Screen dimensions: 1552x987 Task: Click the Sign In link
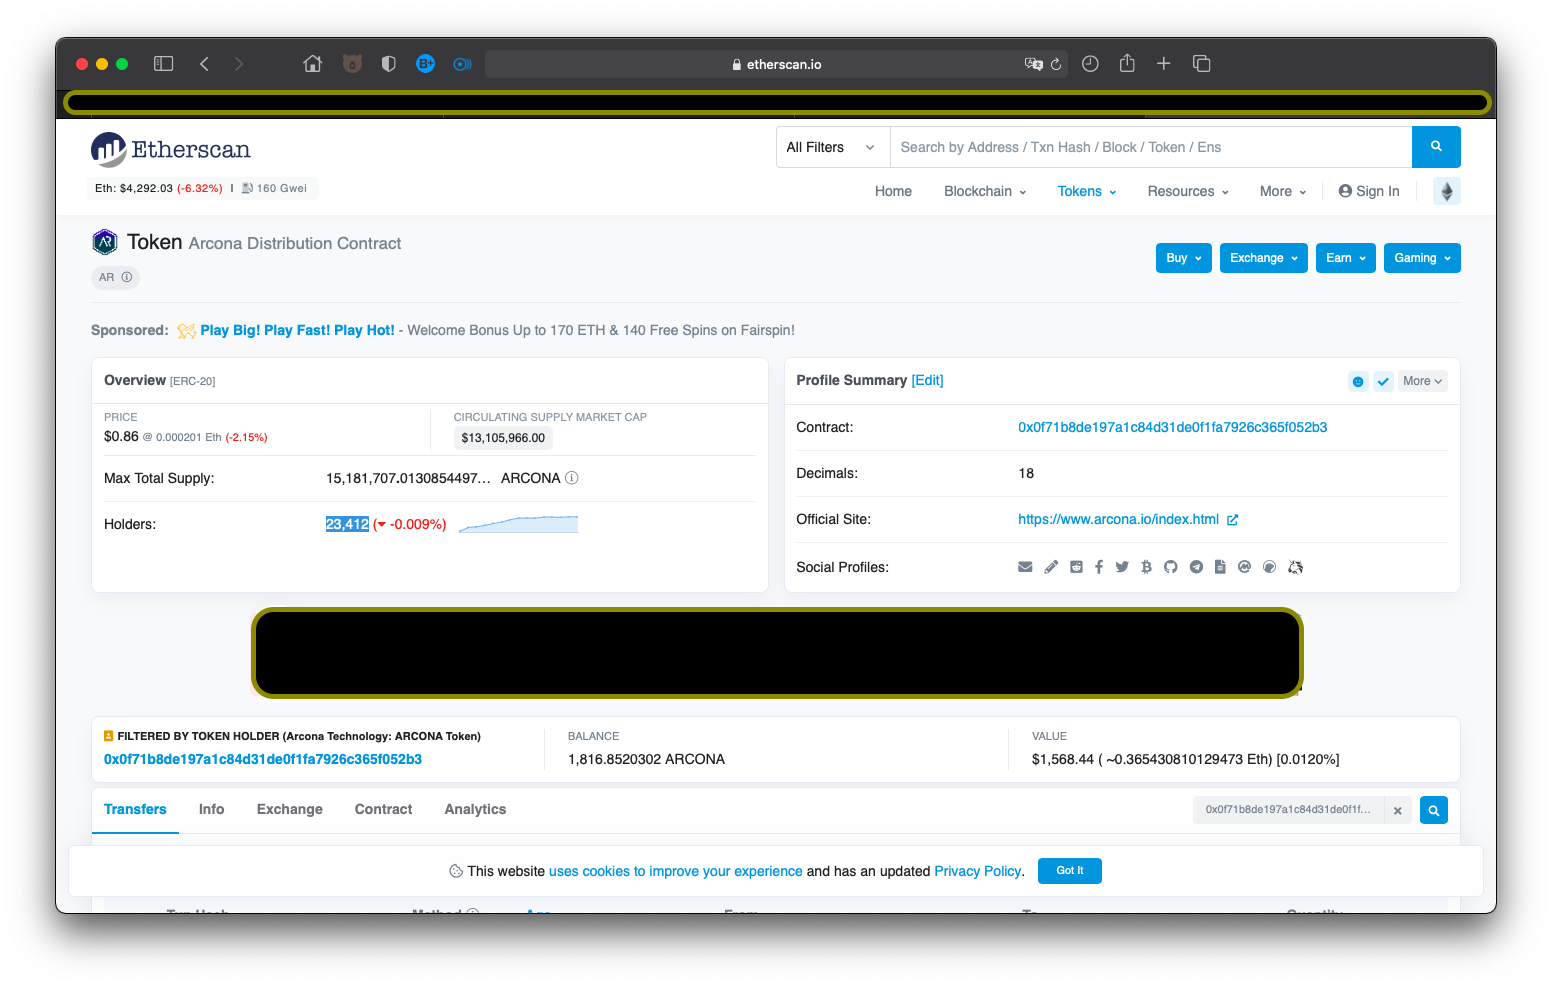click(1369, 191)
